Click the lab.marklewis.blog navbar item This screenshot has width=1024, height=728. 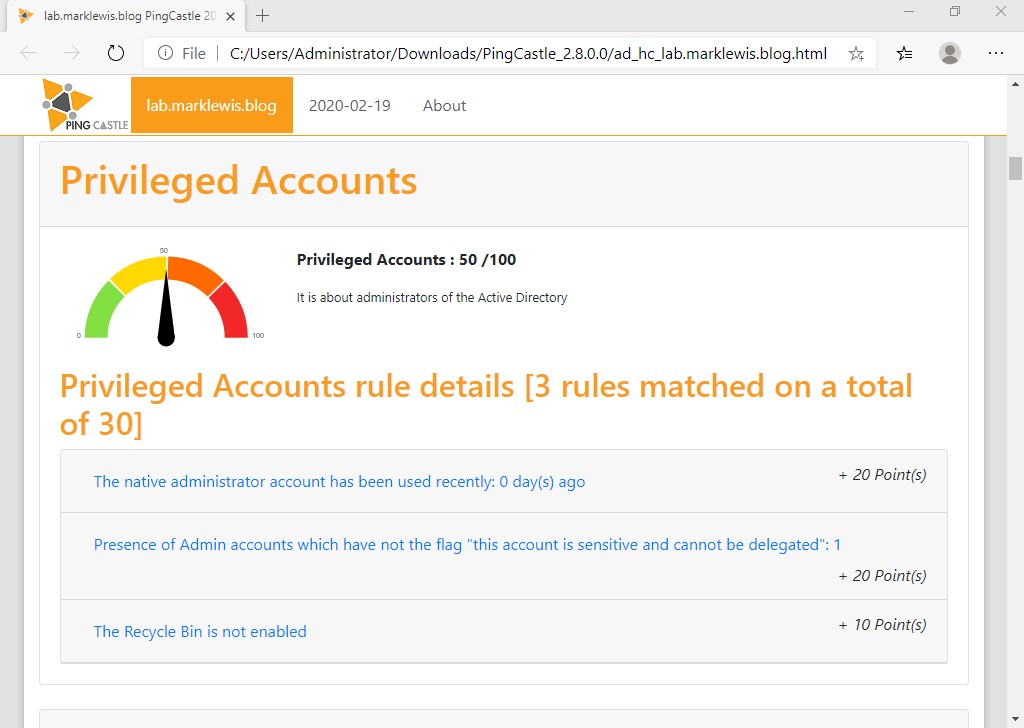pyautogui.click(x=211, y=105)
